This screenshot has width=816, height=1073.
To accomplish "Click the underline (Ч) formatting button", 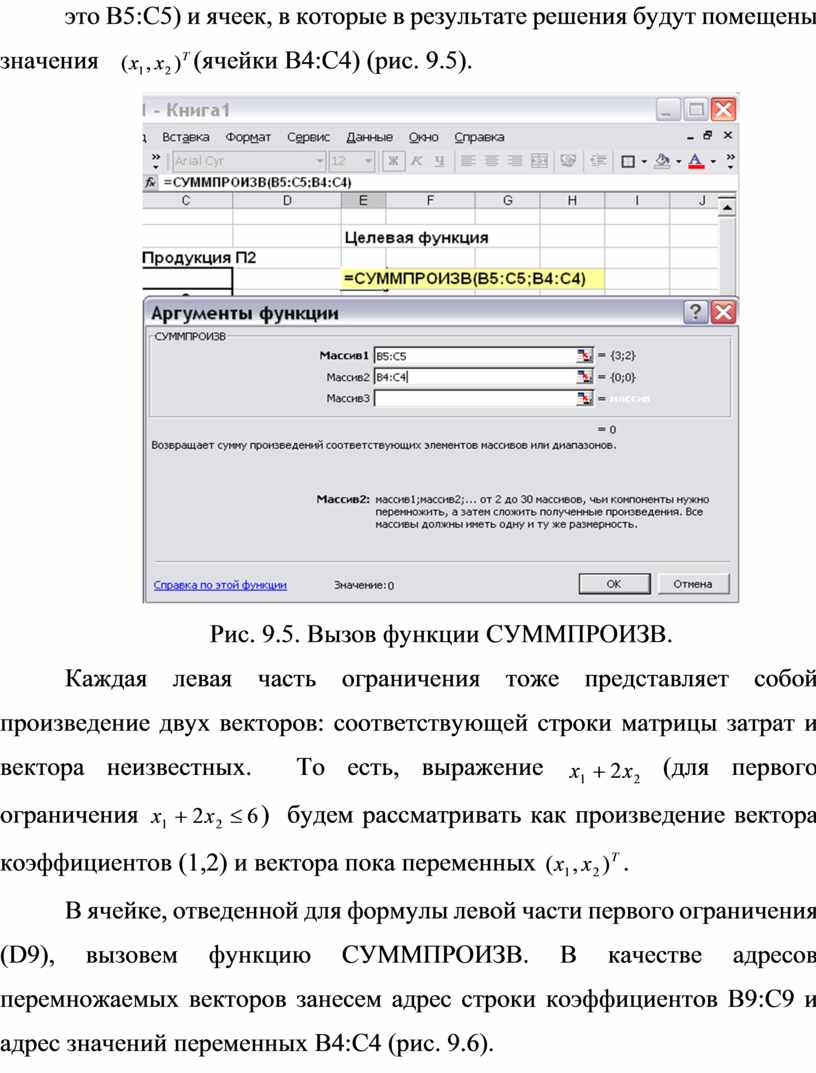I will (x=439, y=161).
